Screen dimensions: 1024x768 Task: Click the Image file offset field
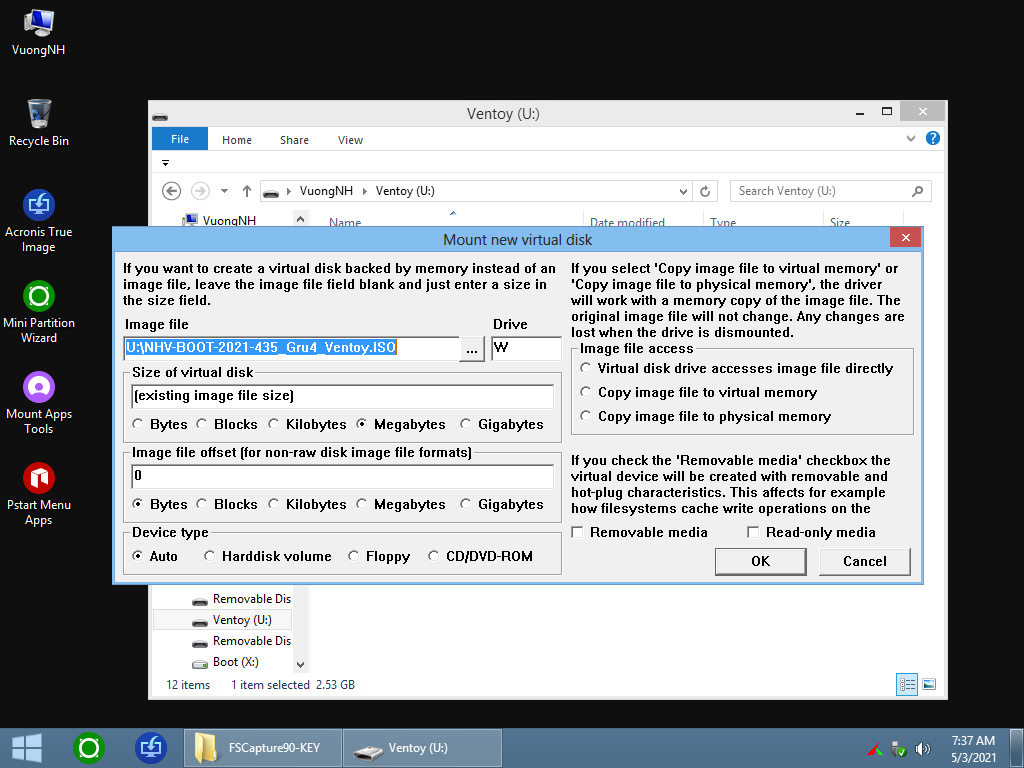point(342,476)
